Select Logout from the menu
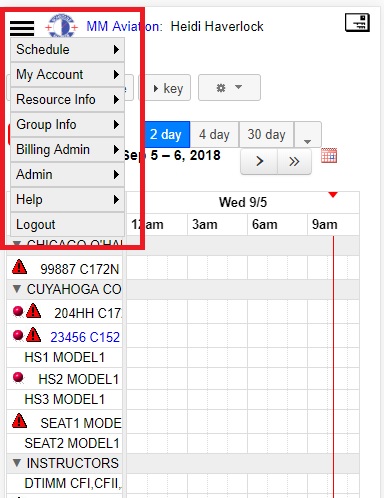 tap(67, 224)
